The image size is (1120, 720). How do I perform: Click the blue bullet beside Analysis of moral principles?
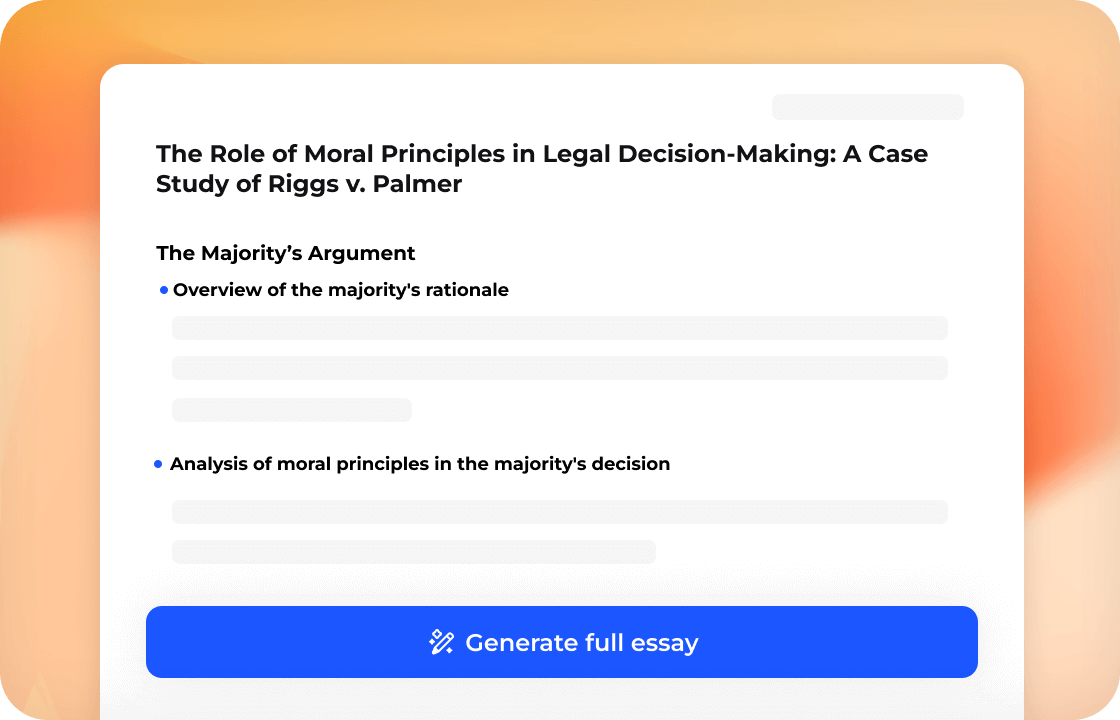tap(158, 464)
